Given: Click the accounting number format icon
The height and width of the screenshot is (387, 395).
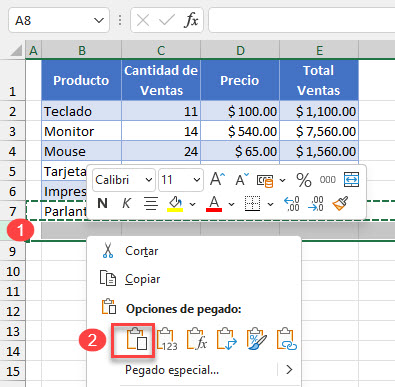Looking at the screenshot, I should click(265, 180).
